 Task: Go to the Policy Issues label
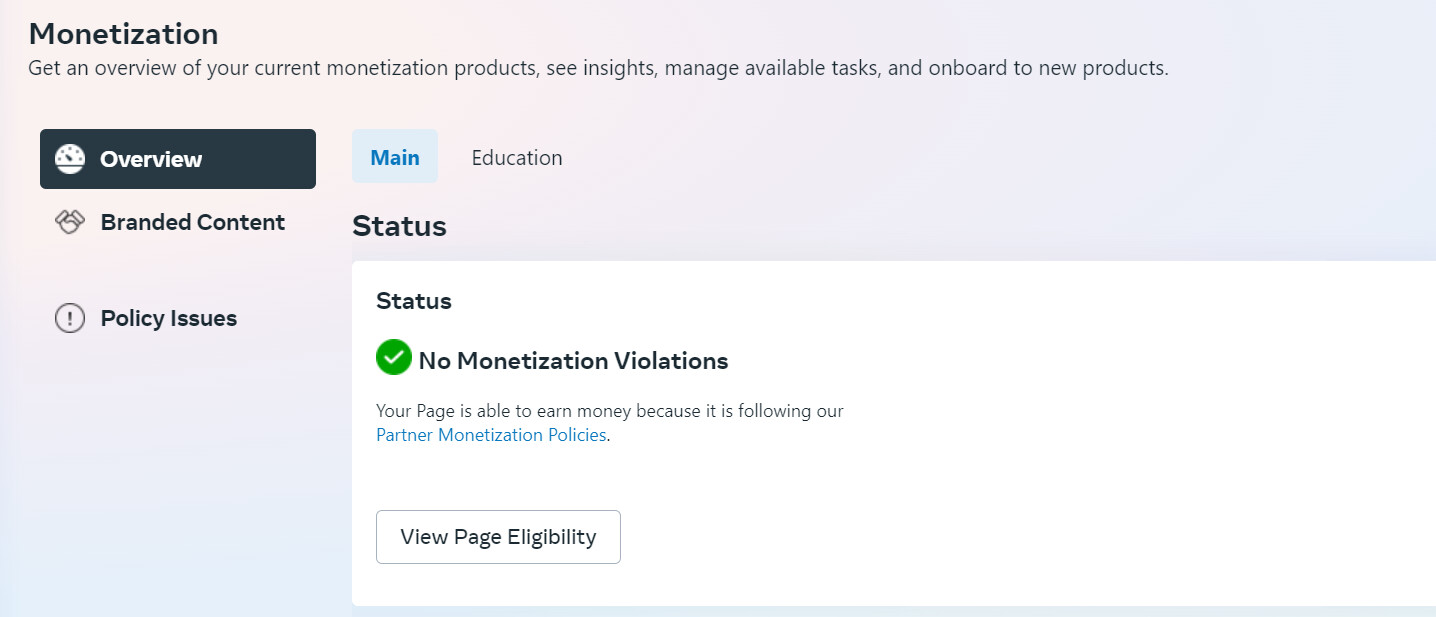point(169,319)
